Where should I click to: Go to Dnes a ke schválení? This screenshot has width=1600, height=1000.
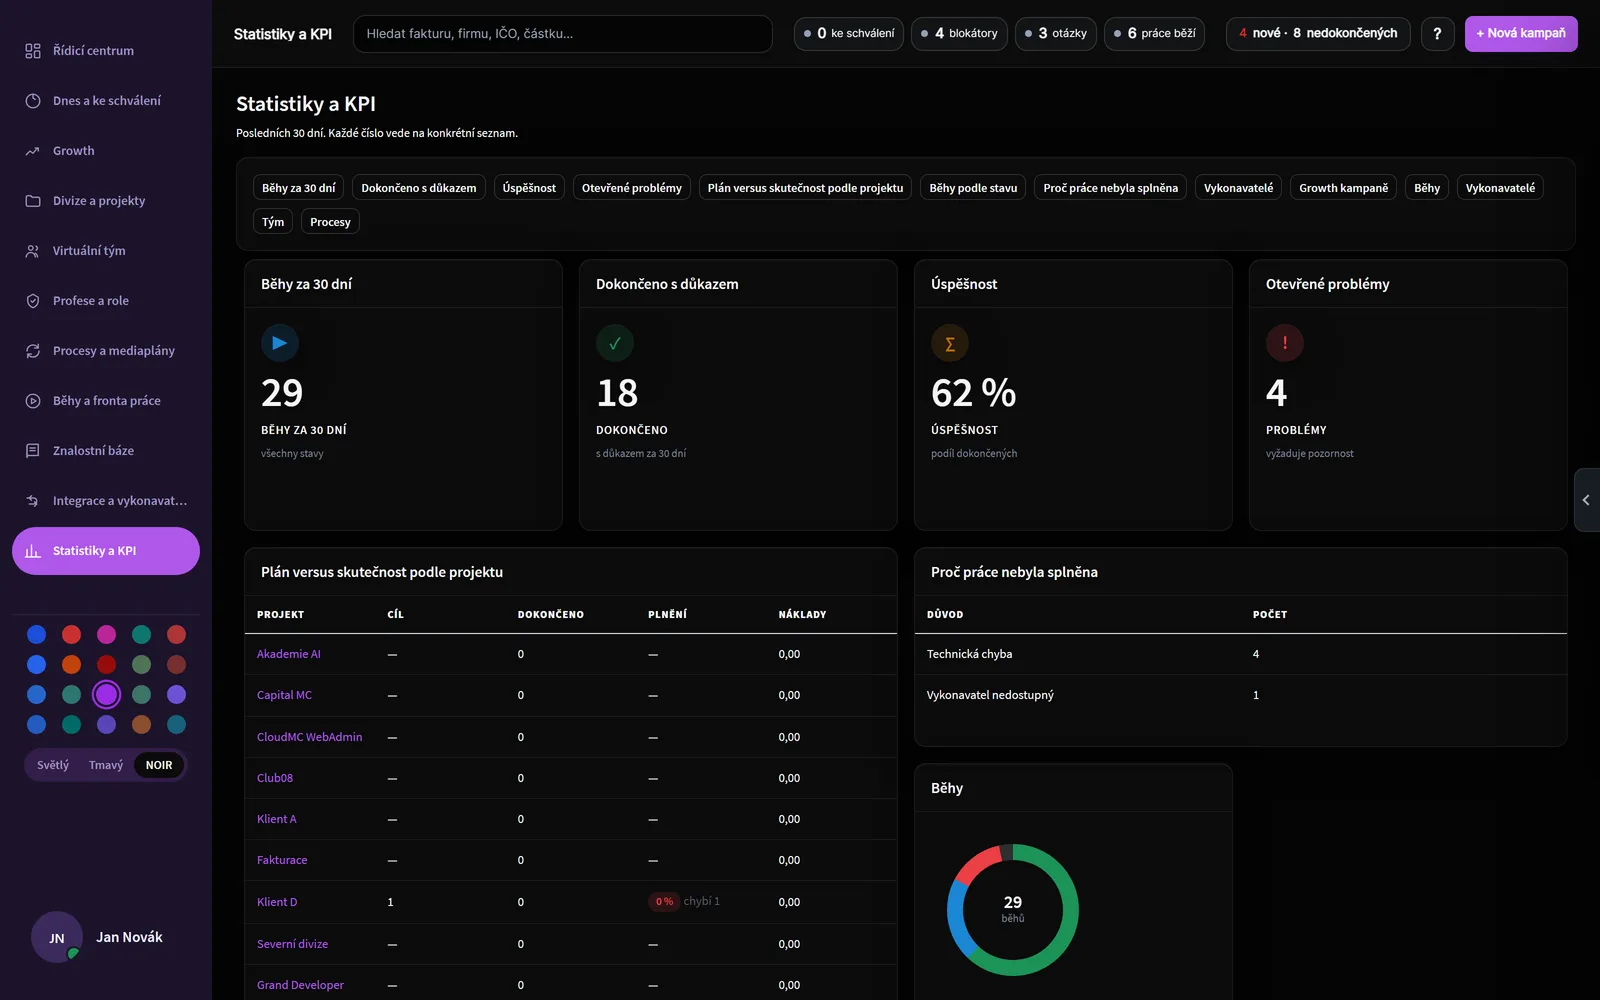pos(106,101)
